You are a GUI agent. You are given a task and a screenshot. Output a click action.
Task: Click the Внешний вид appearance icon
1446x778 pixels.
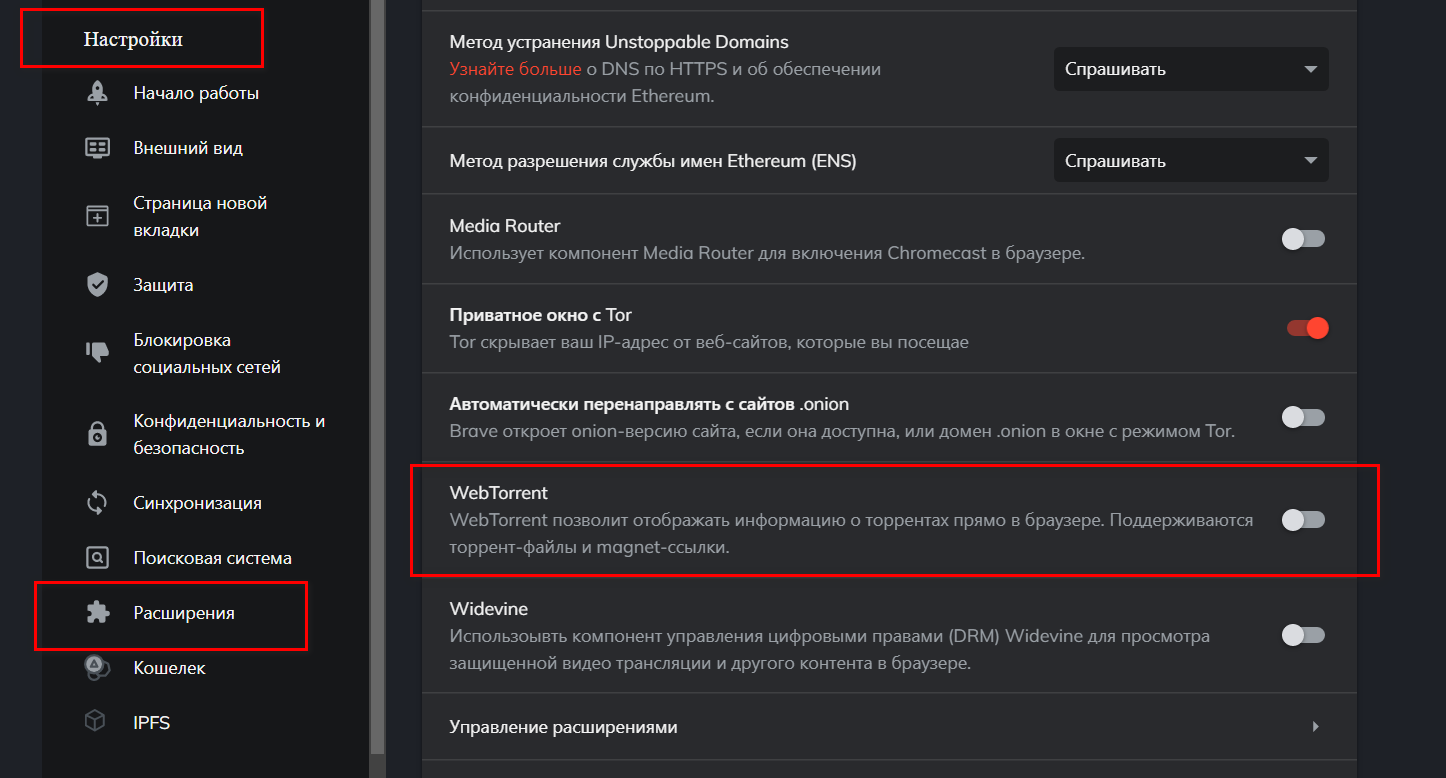click(97, 148)
